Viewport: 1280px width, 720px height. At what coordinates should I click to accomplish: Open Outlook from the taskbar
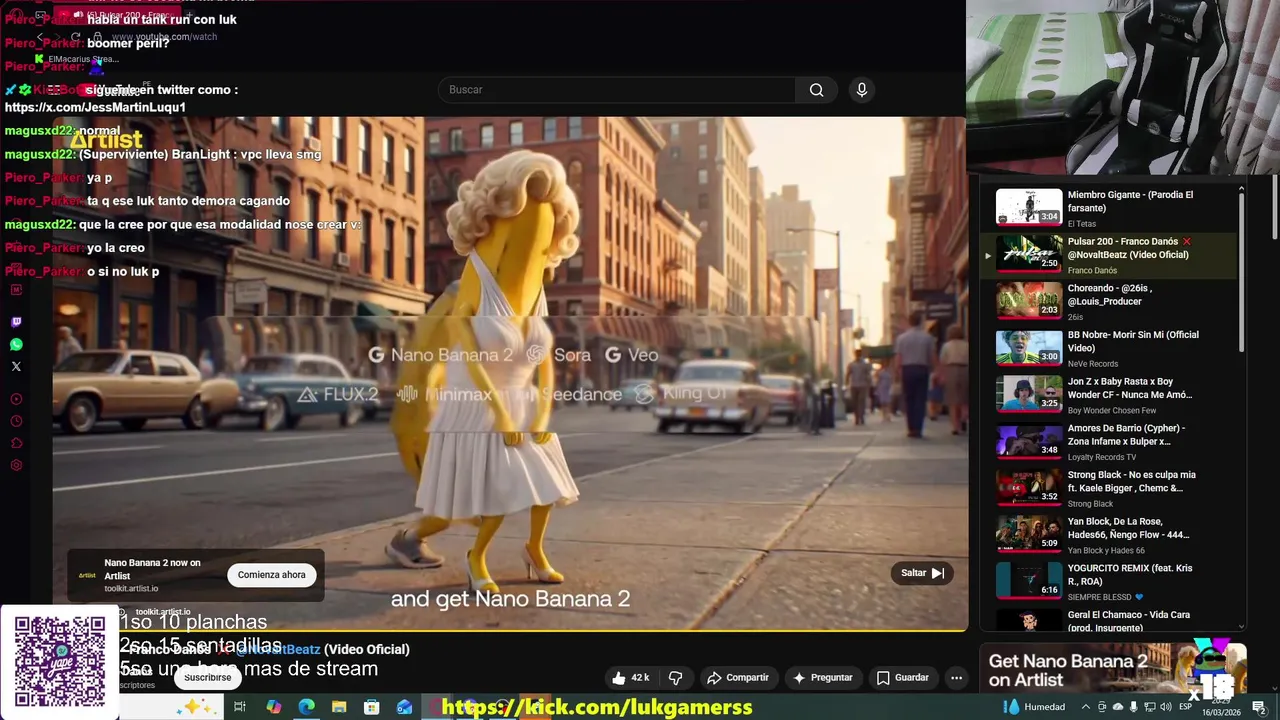[404, 707]
